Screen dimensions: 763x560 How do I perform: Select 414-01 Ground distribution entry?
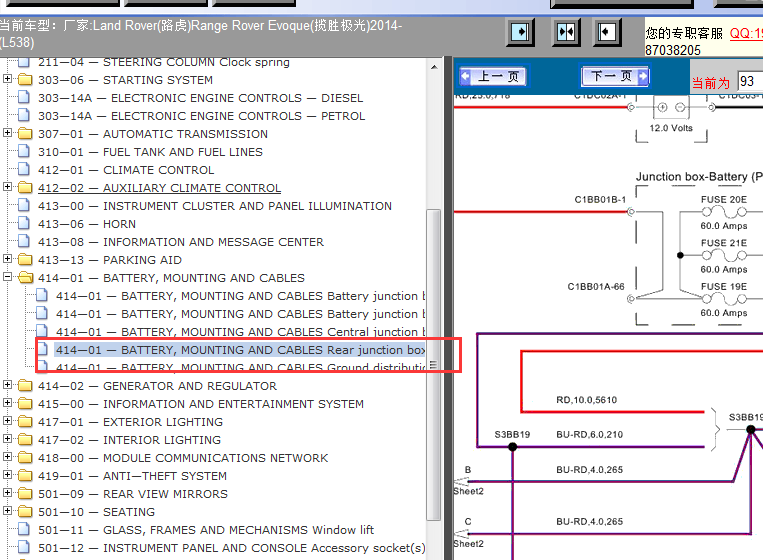tap(240, 368)
